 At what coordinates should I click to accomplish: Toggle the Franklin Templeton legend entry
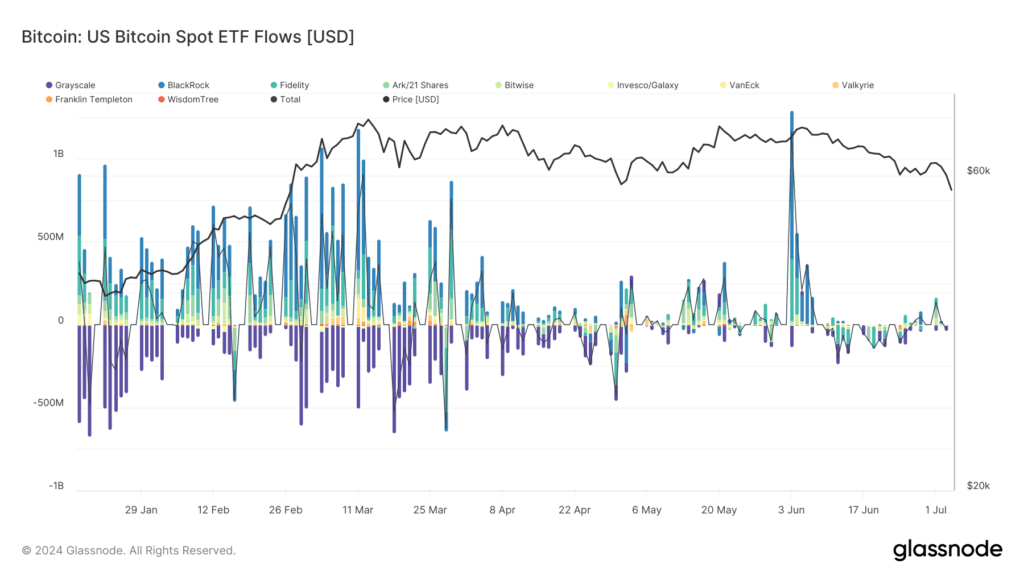pyautogui.click(x=89, y=99)
